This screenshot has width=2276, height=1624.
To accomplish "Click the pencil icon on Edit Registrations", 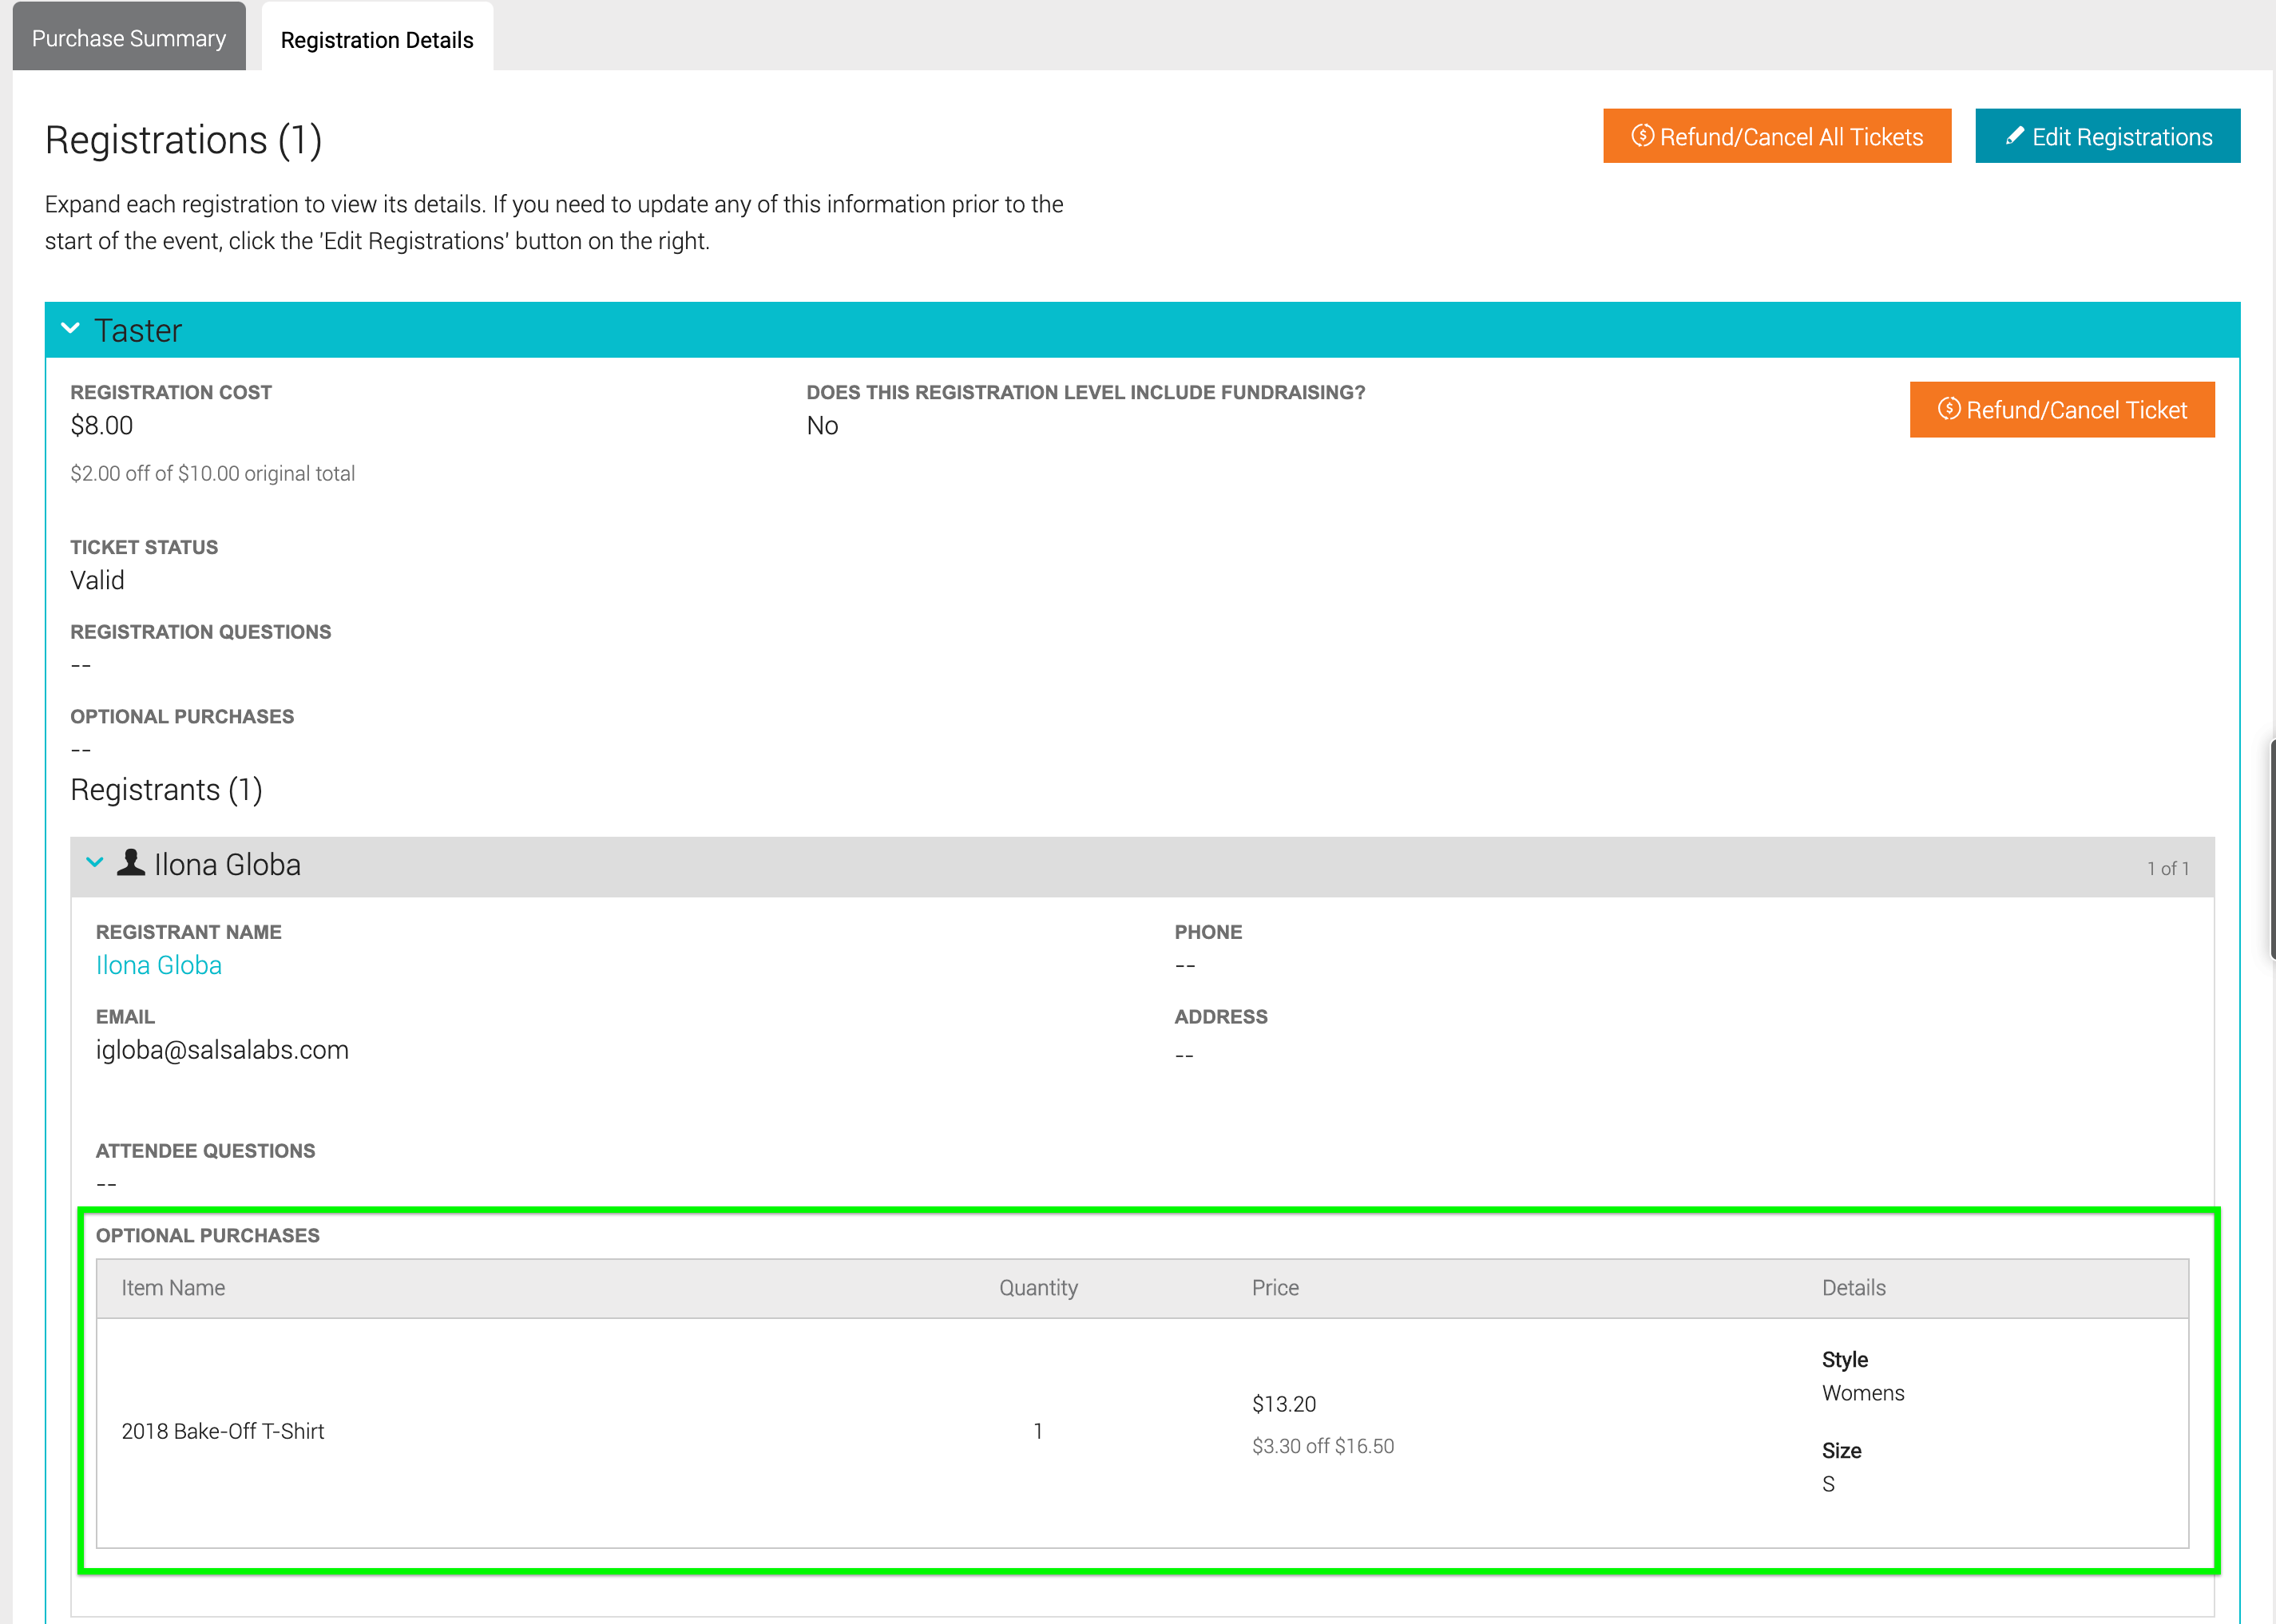I will pos(2014,136).
